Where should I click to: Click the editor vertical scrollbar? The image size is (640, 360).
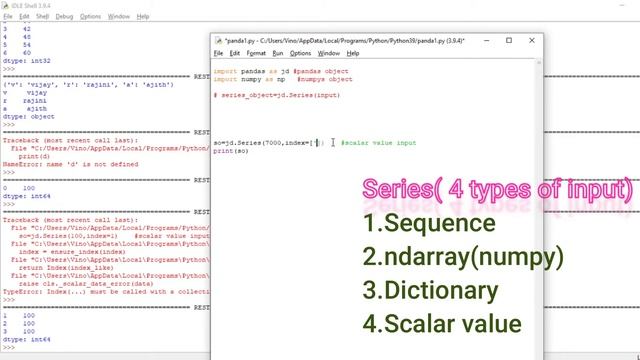click(539, 208)
